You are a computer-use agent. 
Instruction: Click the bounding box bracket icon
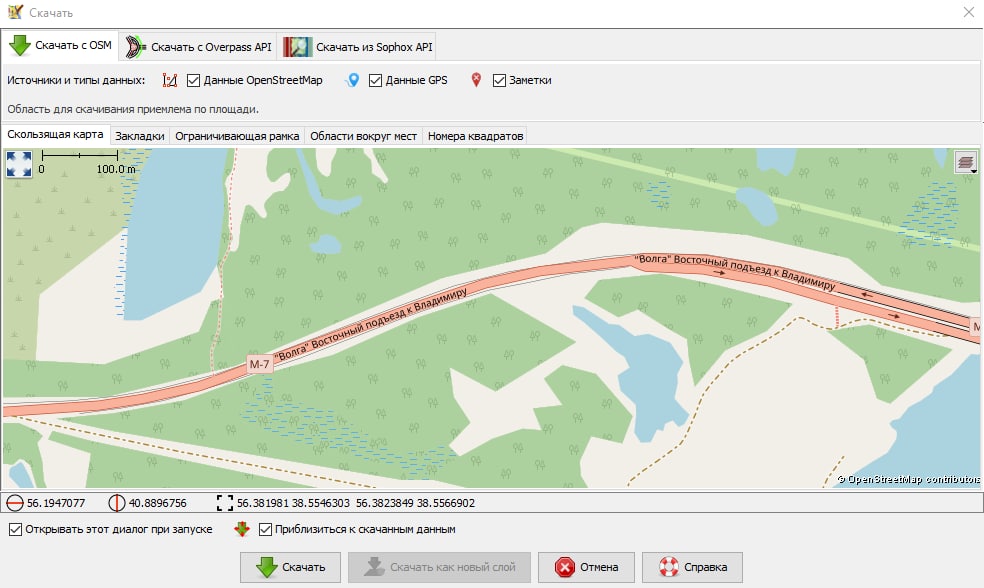pos(225,503)
